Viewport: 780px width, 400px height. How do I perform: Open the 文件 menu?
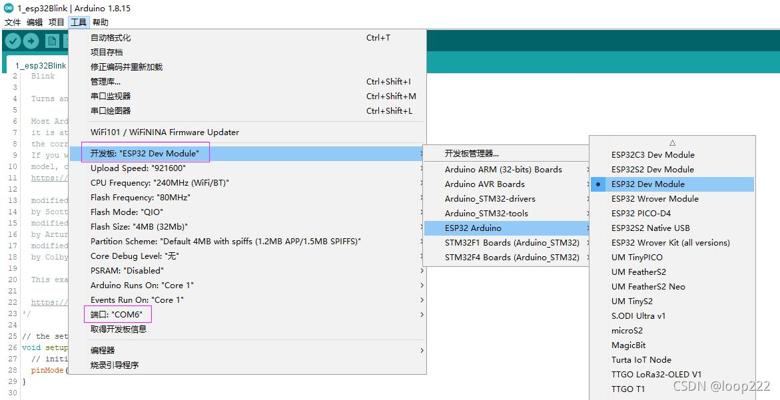[x=12, y=22]
